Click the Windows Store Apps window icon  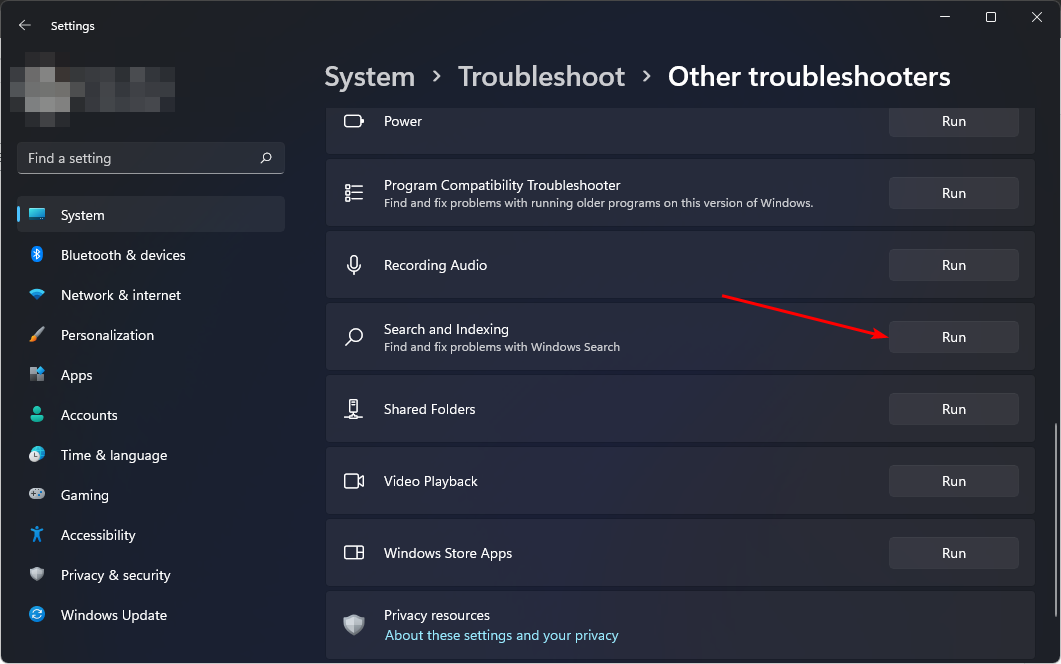(354, 552)
